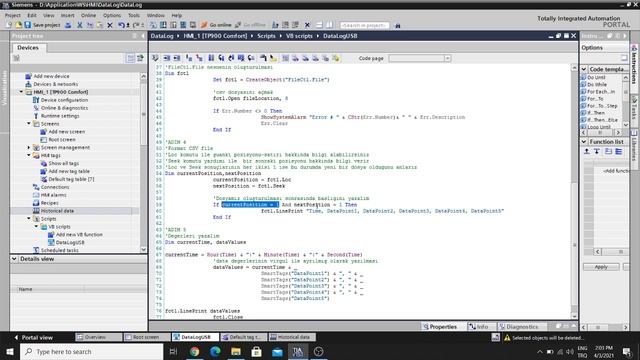This screenshot has width=640, height=360.
Task: Click Go online button
Action: pyautogui.click(x=216, y=25)
